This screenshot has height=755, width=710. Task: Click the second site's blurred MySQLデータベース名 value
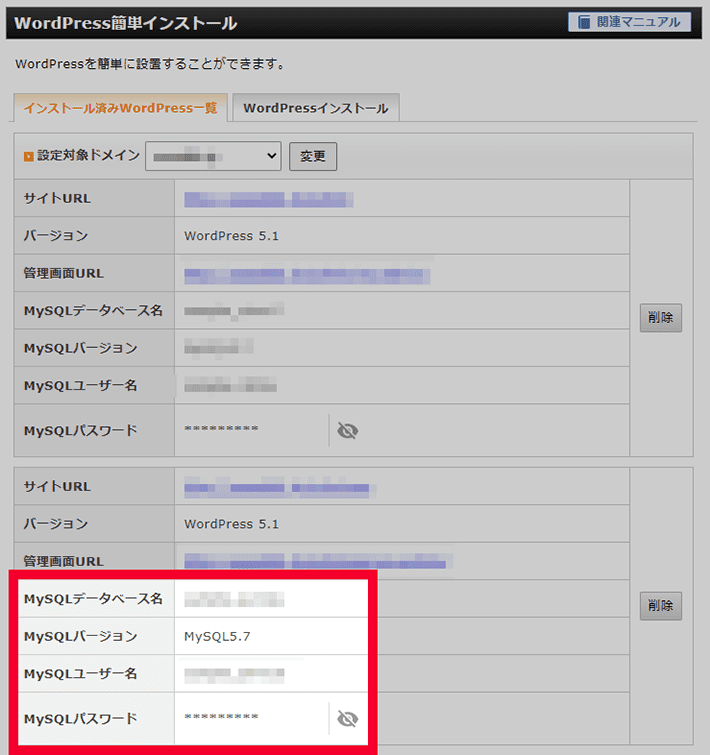pos(234,599)
